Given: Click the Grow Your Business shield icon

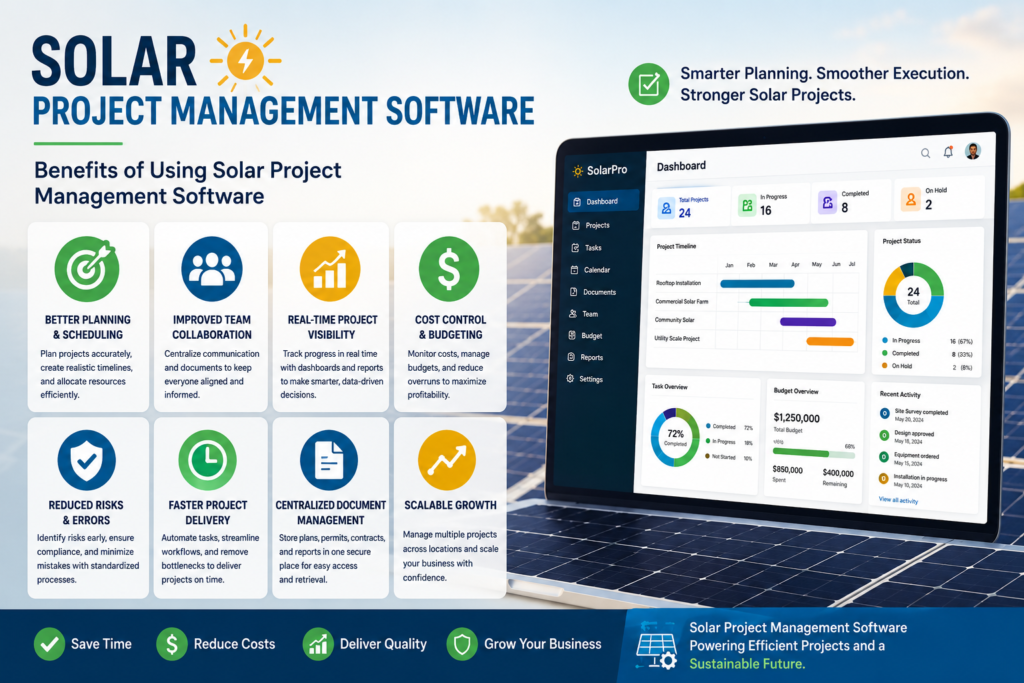Looking at the screenshot, I should 462,644.
